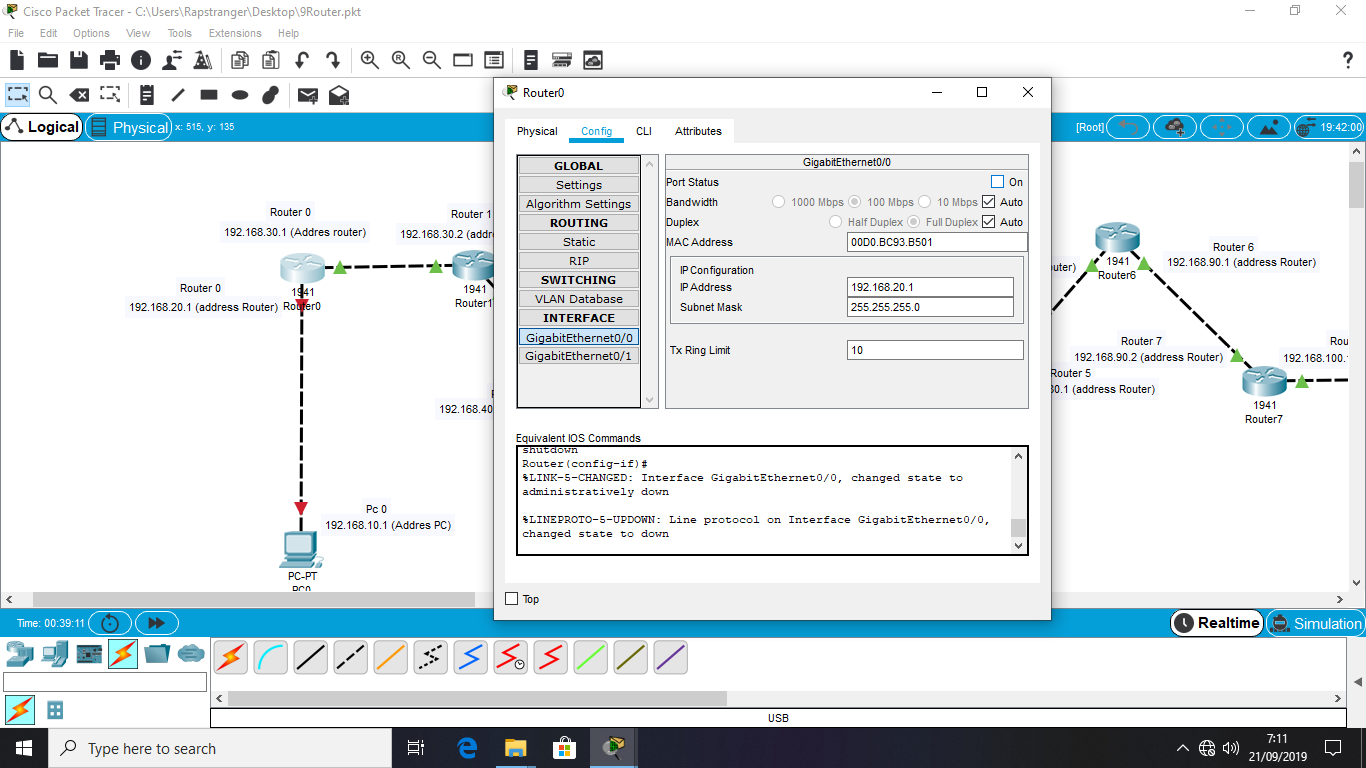Click the Fast Forward Time button
Image resolution: width=1366 pixels, height=768 pixels.
tap(157, 623)
